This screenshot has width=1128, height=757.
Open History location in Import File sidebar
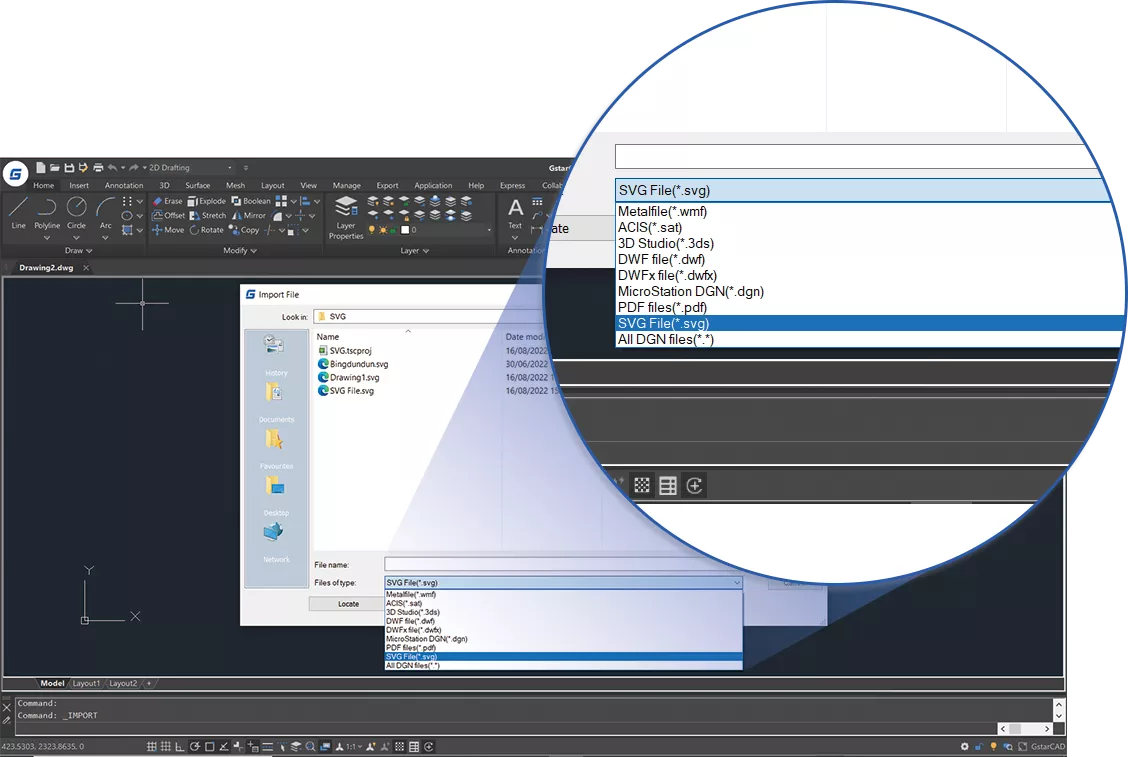click(276, 356)
